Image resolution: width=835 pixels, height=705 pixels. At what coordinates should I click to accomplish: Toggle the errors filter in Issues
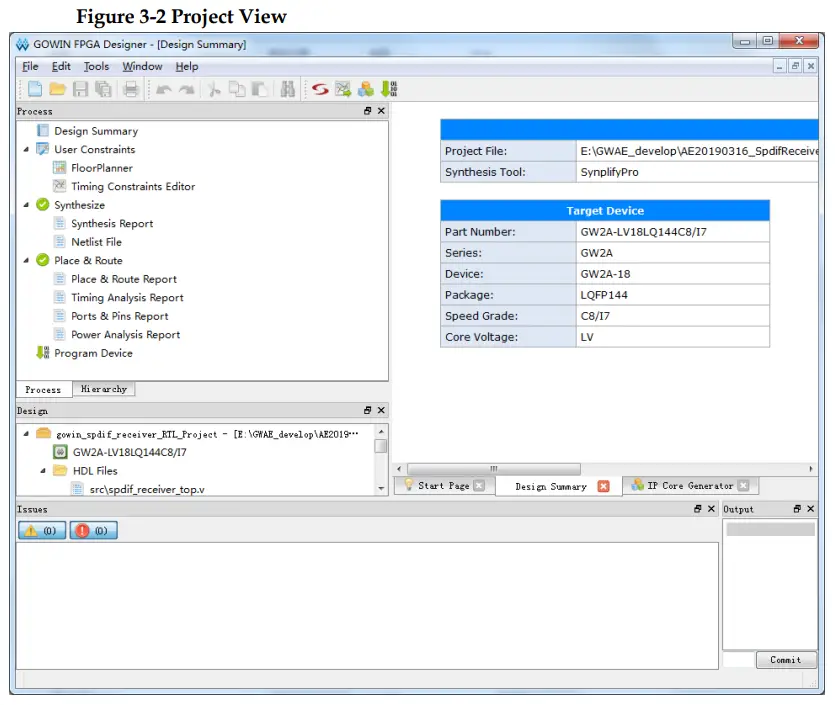[x=93, y=531]
